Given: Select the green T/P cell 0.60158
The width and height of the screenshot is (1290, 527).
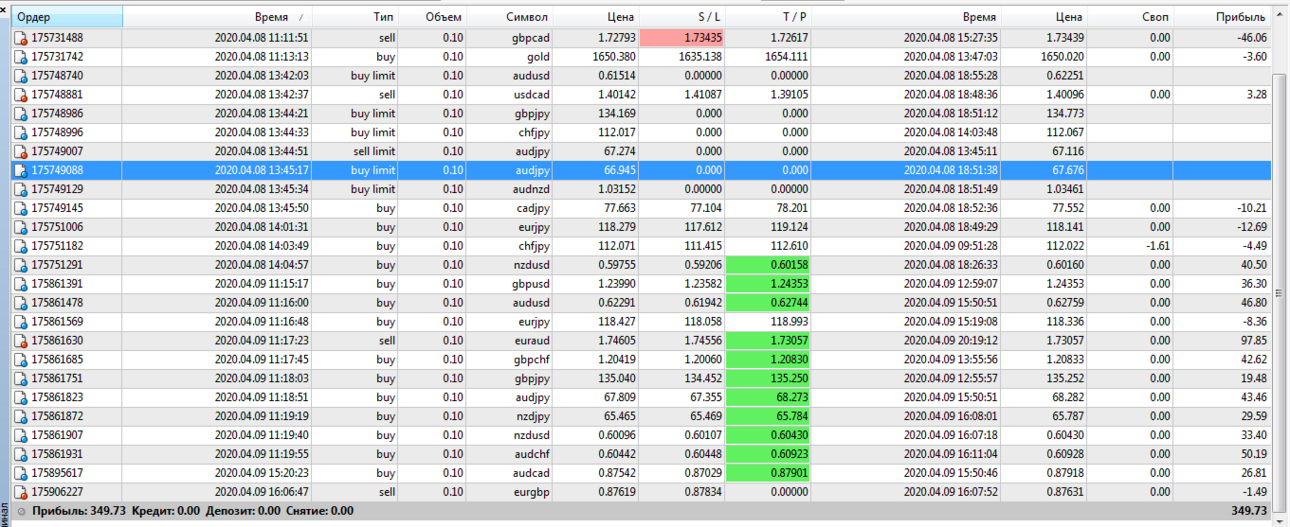Looking at the screenshot, I should tap(769, 265).
